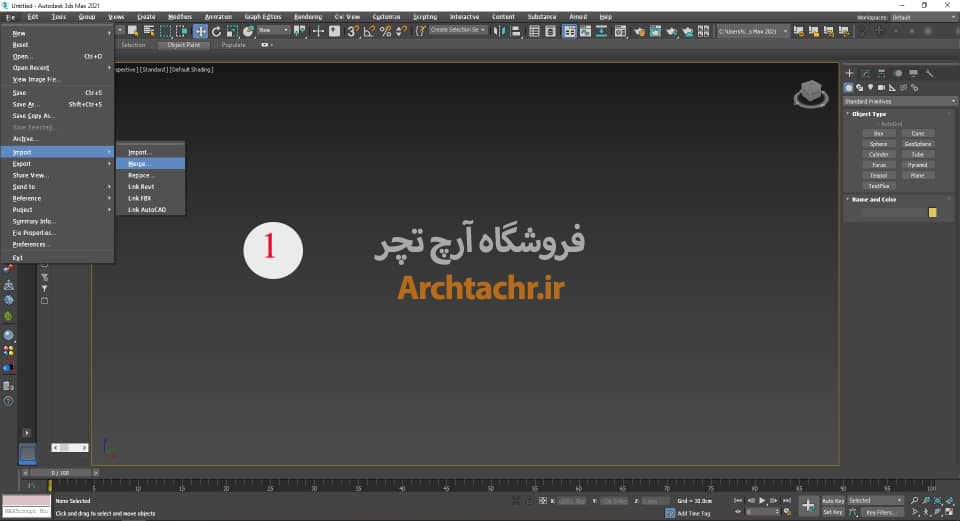This screenshot has width=960, height=521.
Task: Toggle the 3D Snaps button
Action: (x=353, y=31)
